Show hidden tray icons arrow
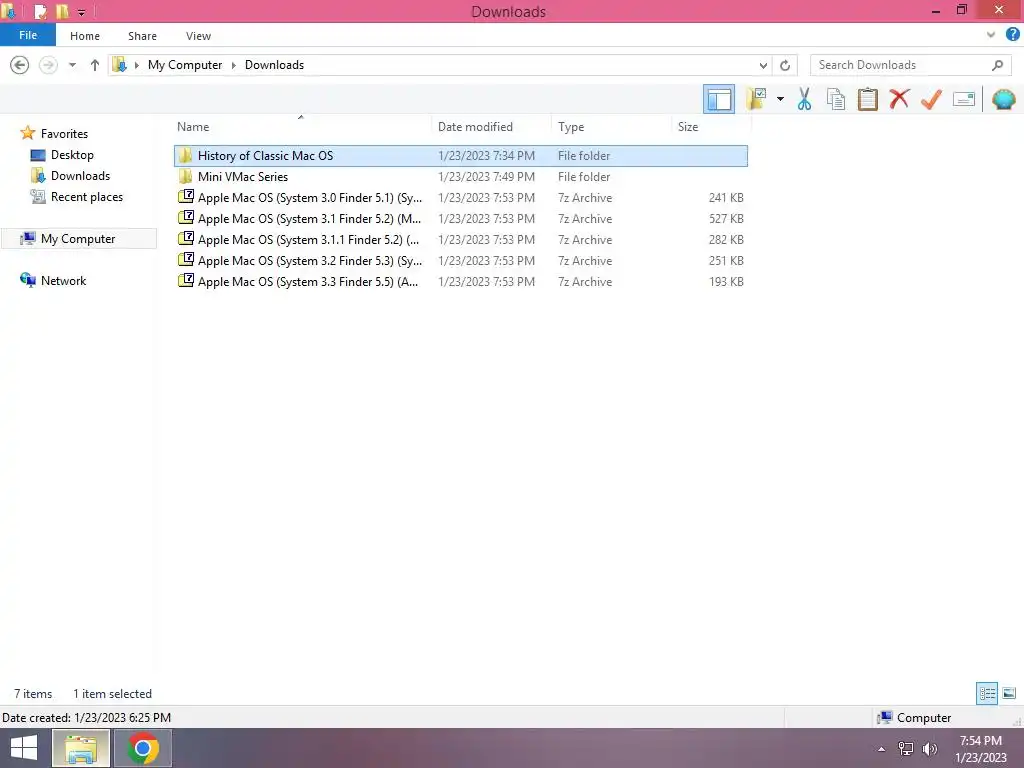The width and height of the screenshot is (1024, 768). pos(881,749)
